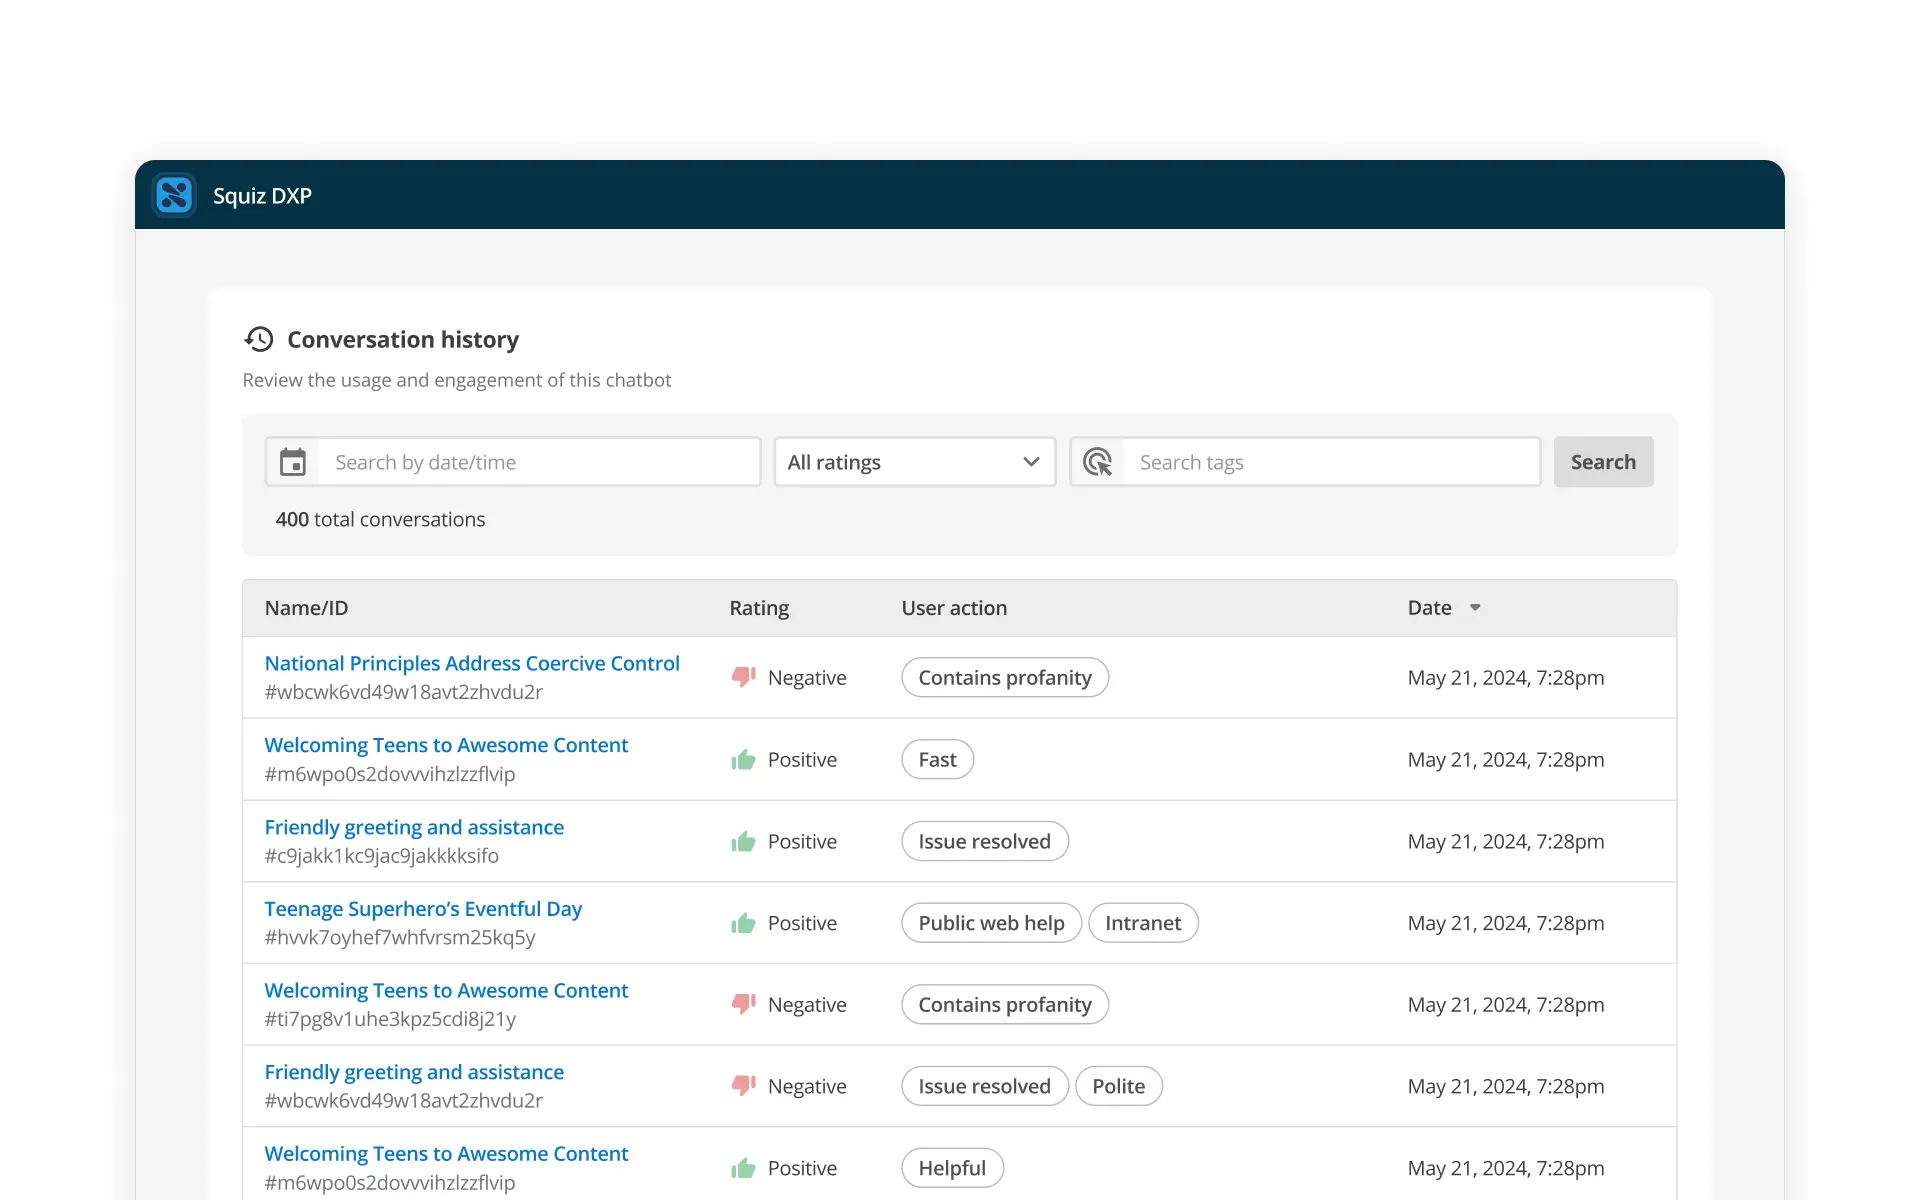Screen dimensions: 1920x1200
Task: Click Negative rating label in National Principles row
Action: coord(807,678)
